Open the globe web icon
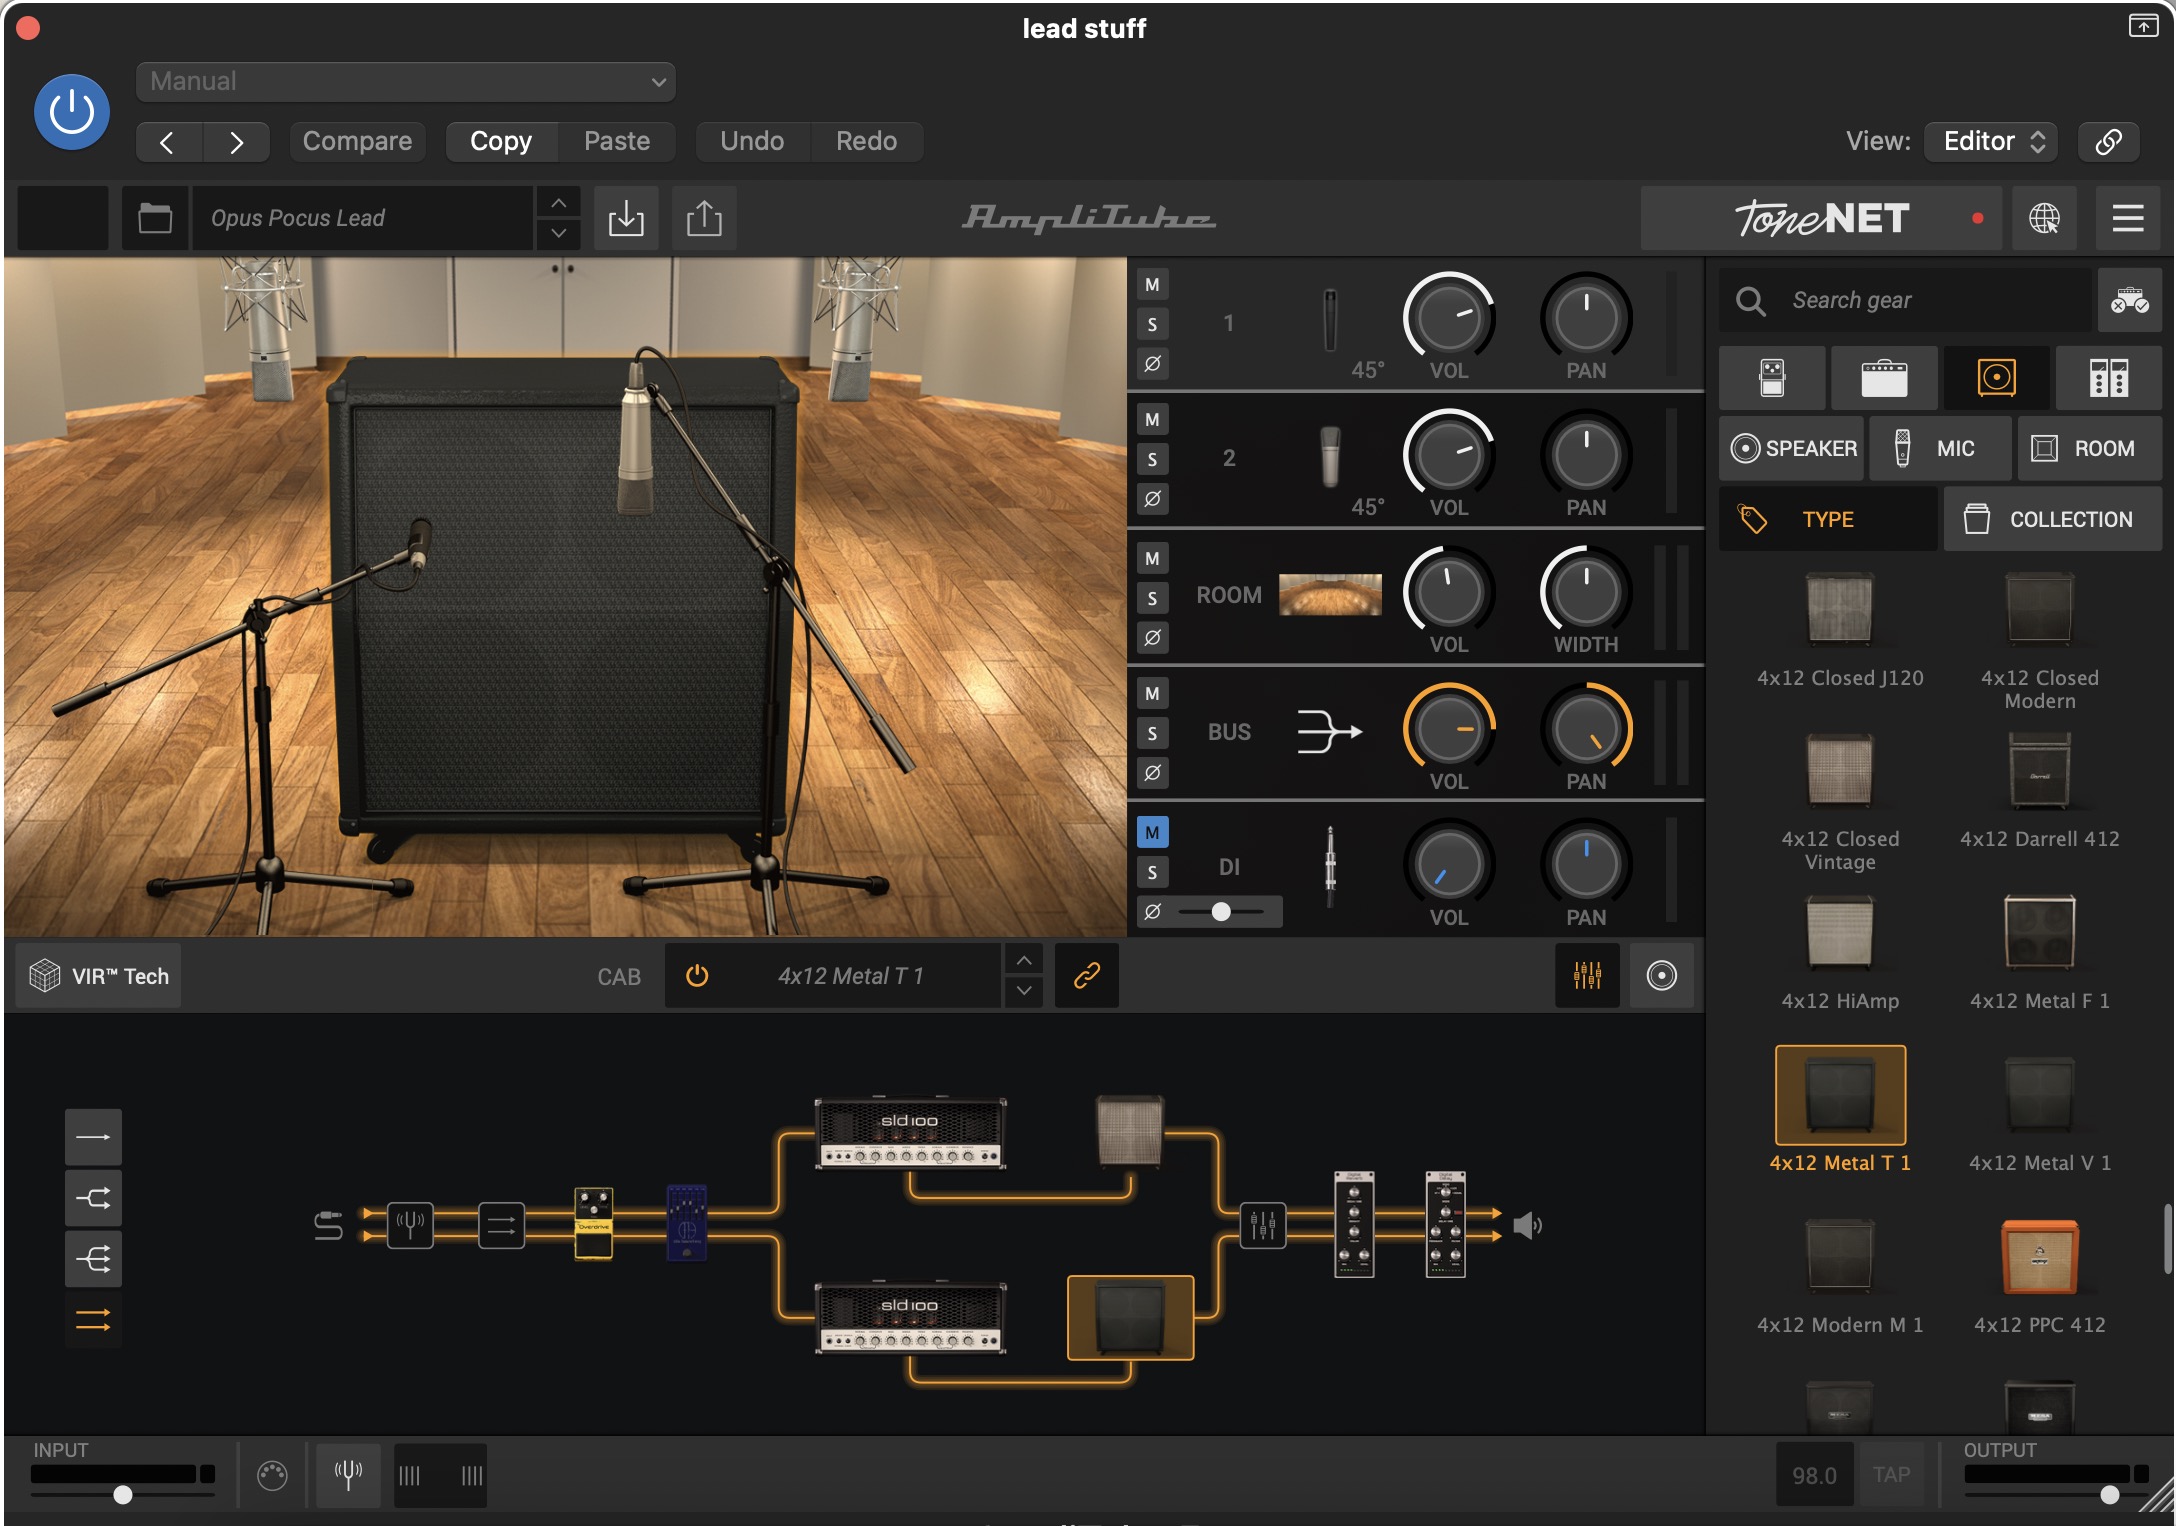Screen dimensions: 2176x1526 [x=2044, y=218]
